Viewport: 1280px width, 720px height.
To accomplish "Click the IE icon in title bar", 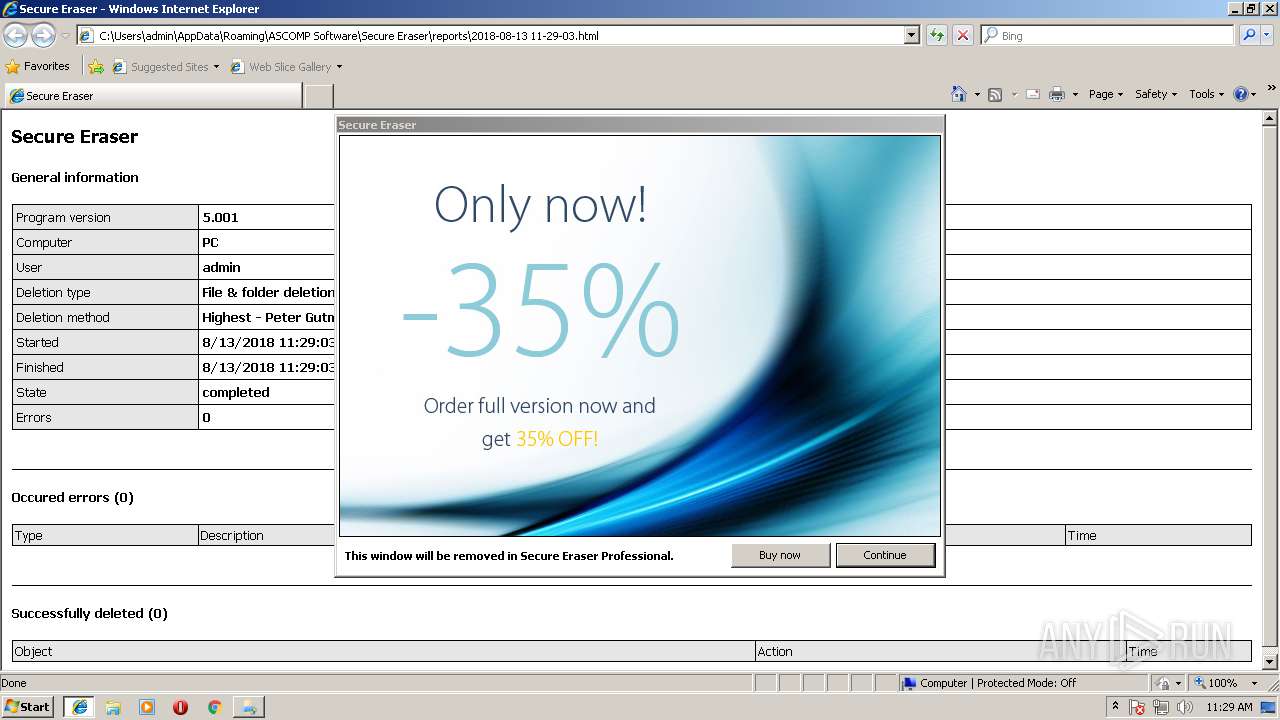I will click(x=10, y=9).
